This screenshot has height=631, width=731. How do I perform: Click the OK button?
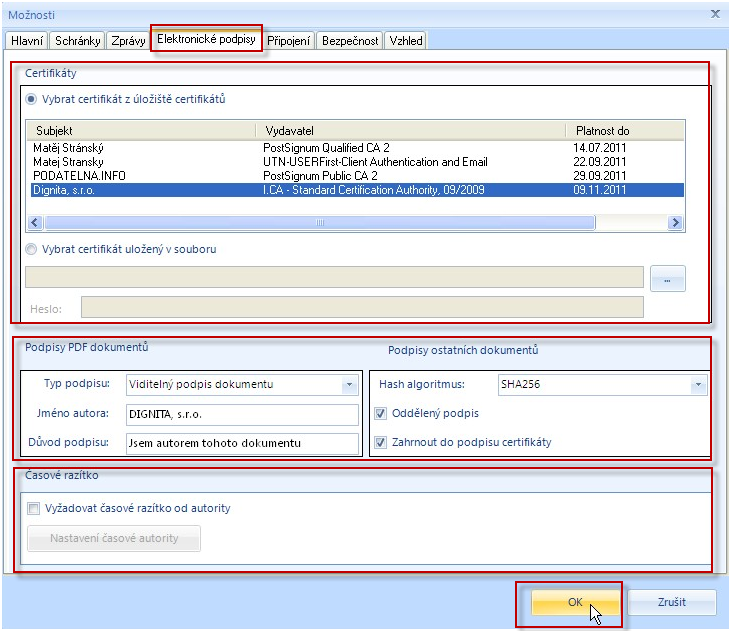click(x=575, y=602)
